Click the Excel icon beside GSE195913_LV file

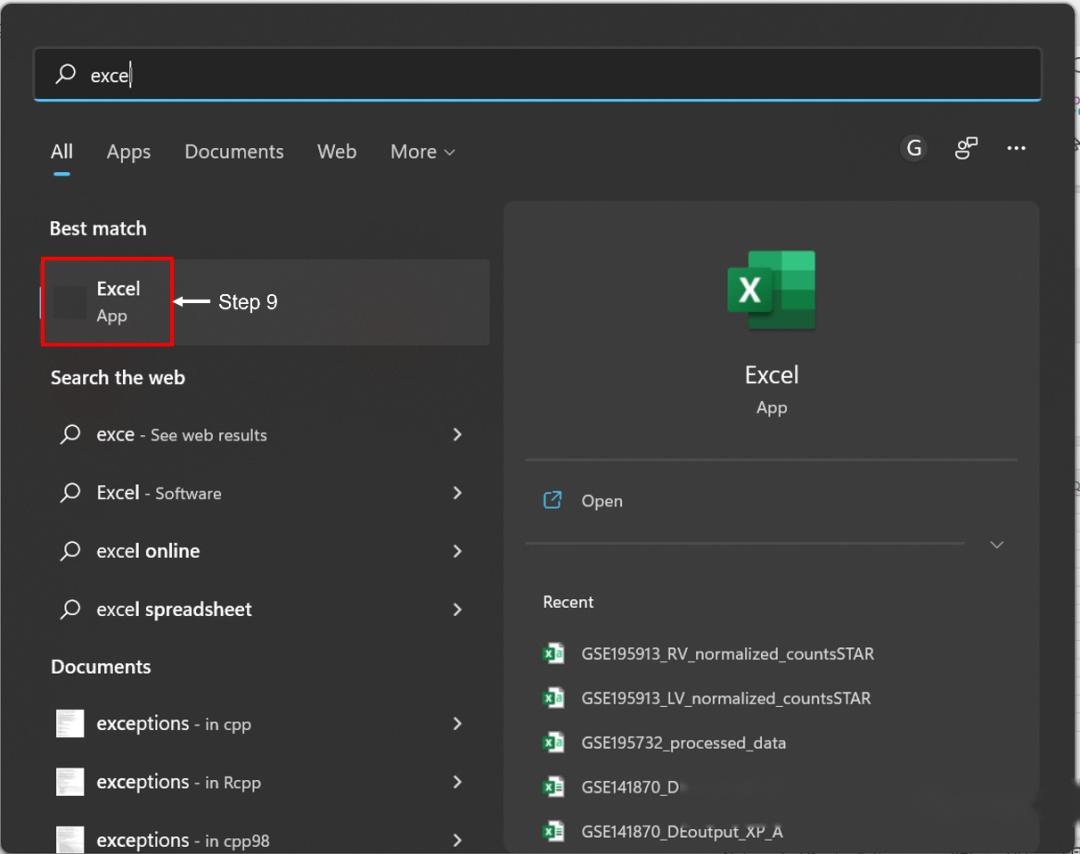(x=555, y=698)
